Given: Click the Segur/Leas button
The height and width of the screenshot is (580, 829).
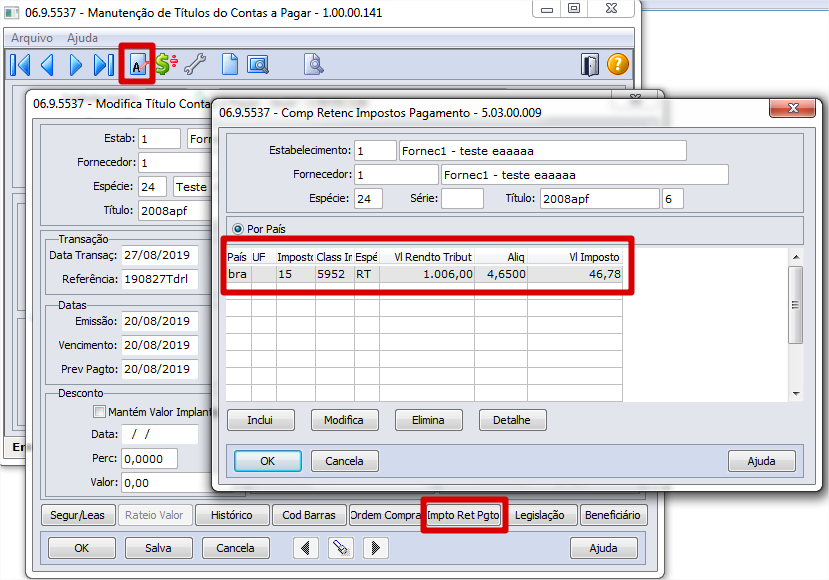Looking at the screenshot, I should pyautogui.click(x=78, y=515).
